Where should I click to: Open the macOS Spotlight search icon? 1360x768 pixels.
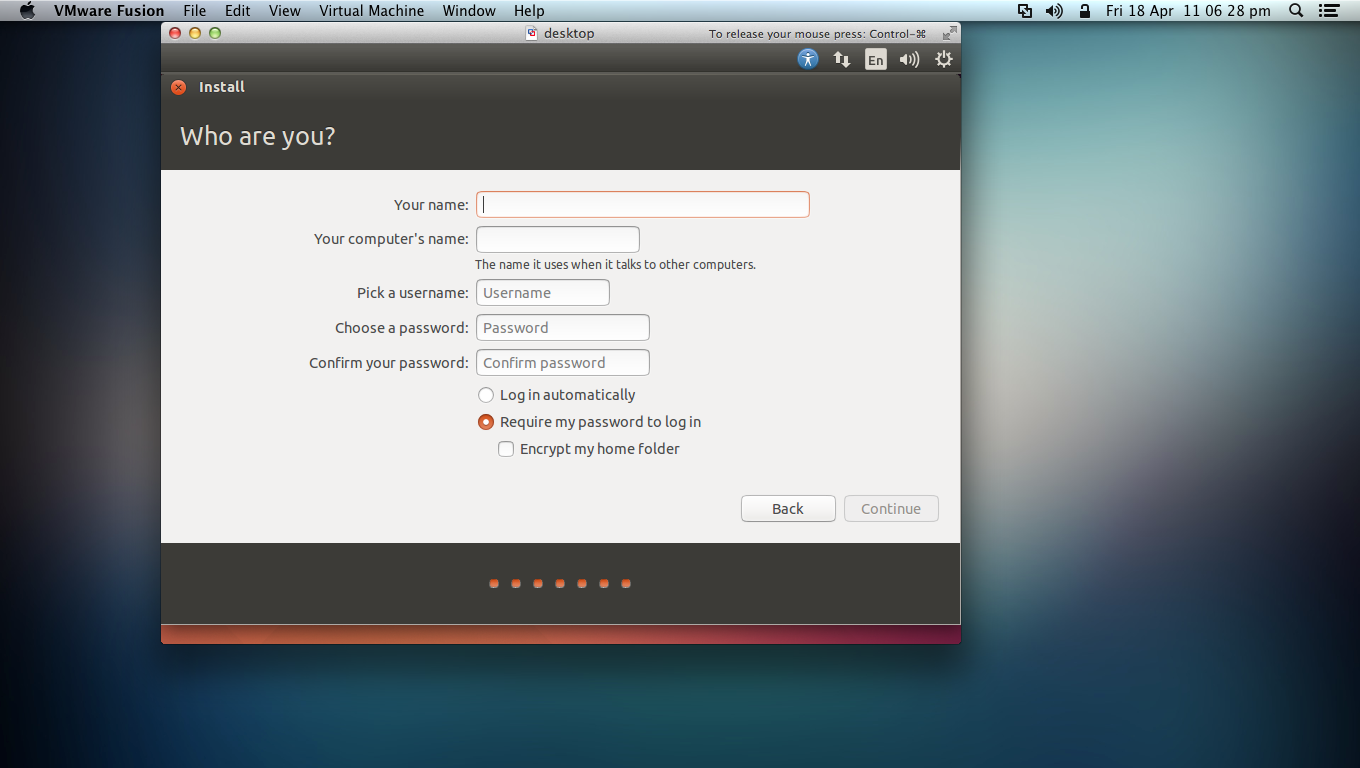pos(1296,11)
